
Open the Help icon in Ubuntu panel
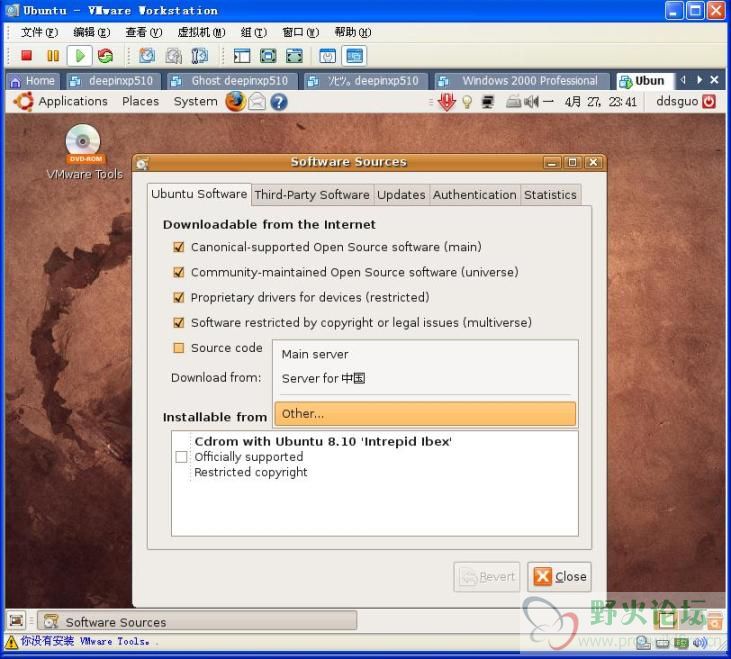[279, 102]
